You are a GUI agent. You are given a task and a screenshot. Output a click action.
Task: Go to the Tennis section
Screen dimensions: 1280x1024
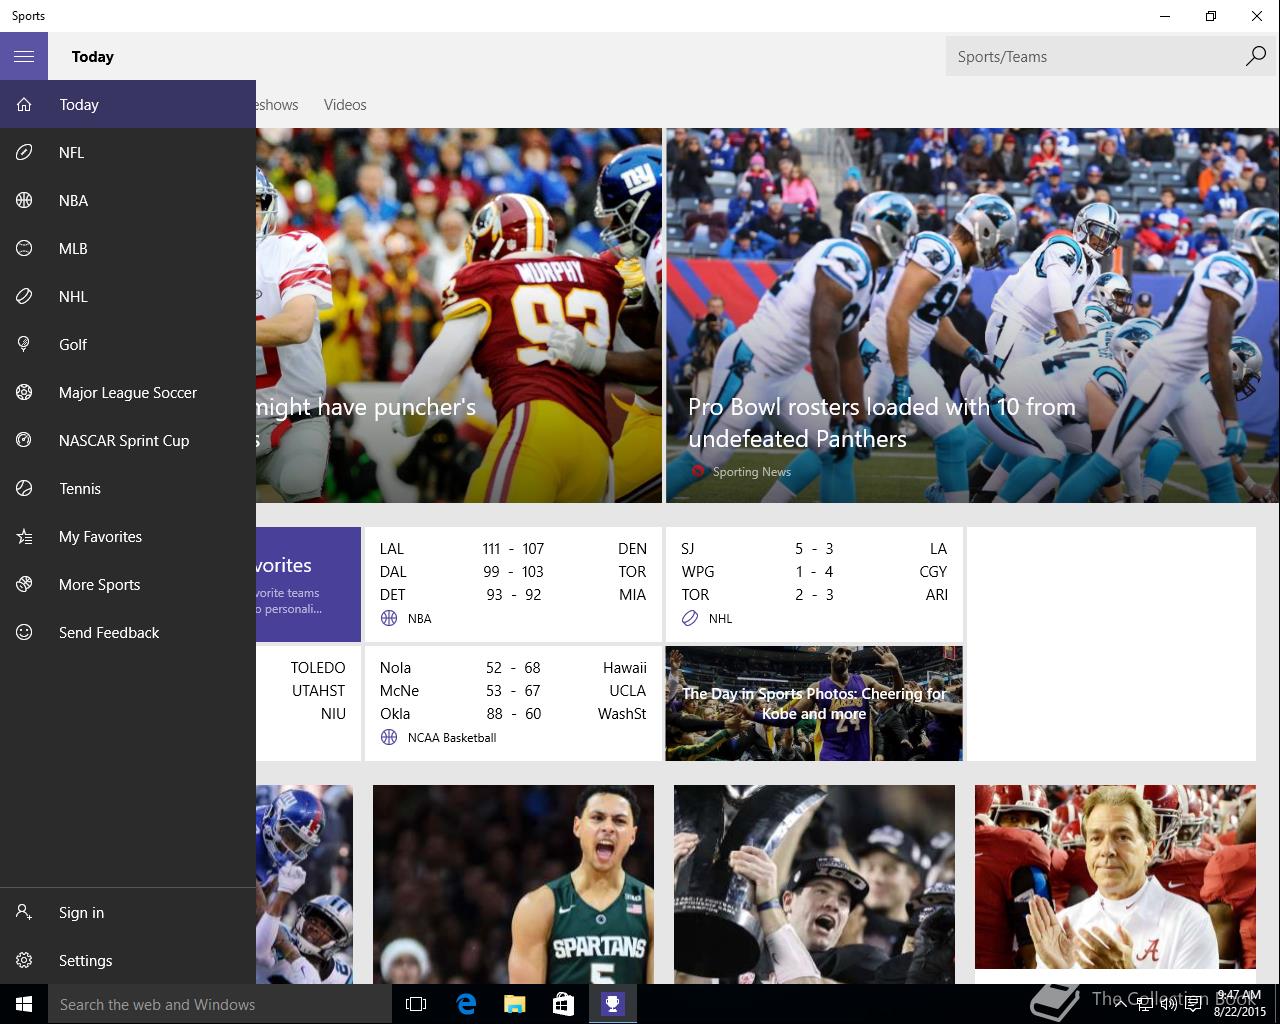(128, 488)
